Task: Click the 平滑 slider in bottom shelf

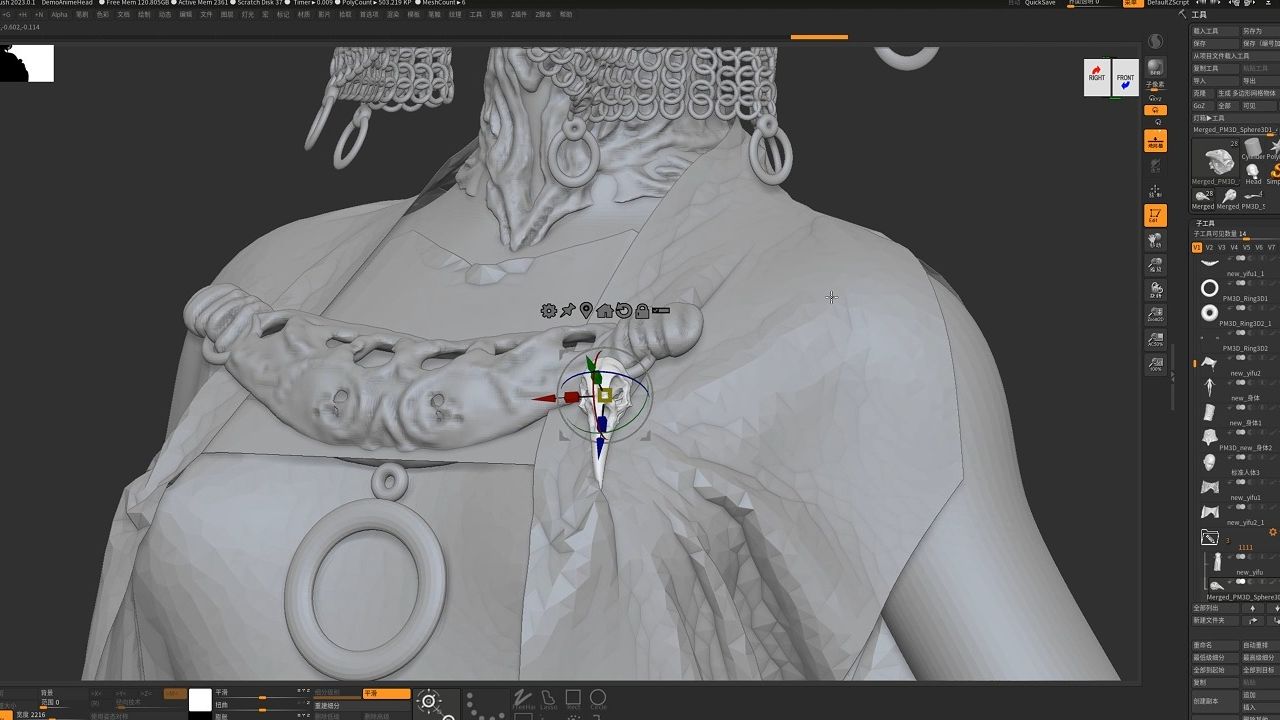Action: pos(262,693)
